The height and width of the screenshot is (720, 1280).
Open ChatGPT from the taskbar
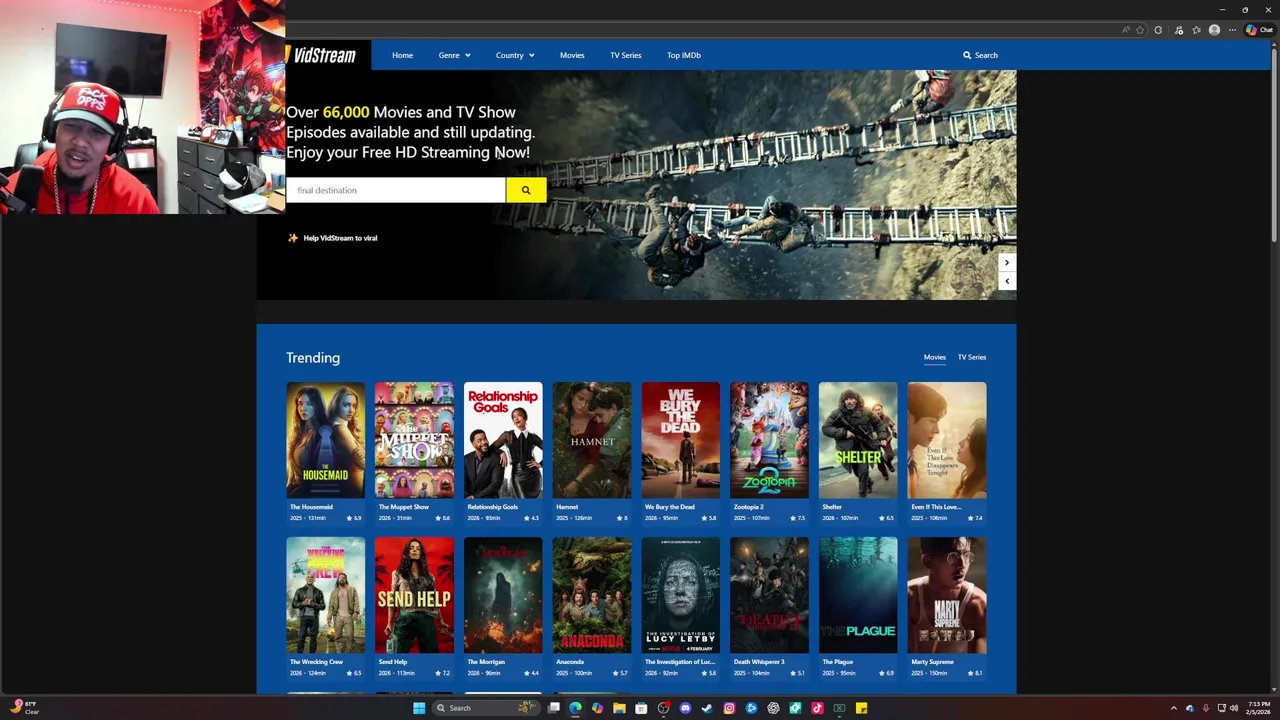773,708
